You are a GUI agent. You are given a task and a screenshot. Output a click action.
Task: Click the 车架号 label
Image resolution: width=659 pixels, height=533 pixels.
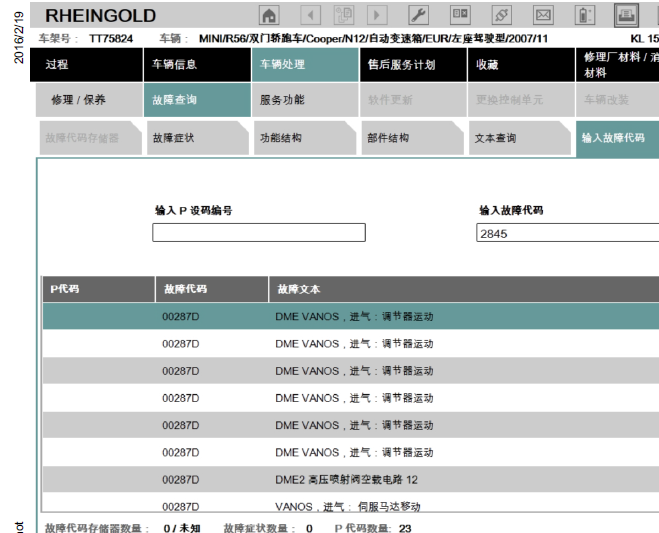pos(58,39)
